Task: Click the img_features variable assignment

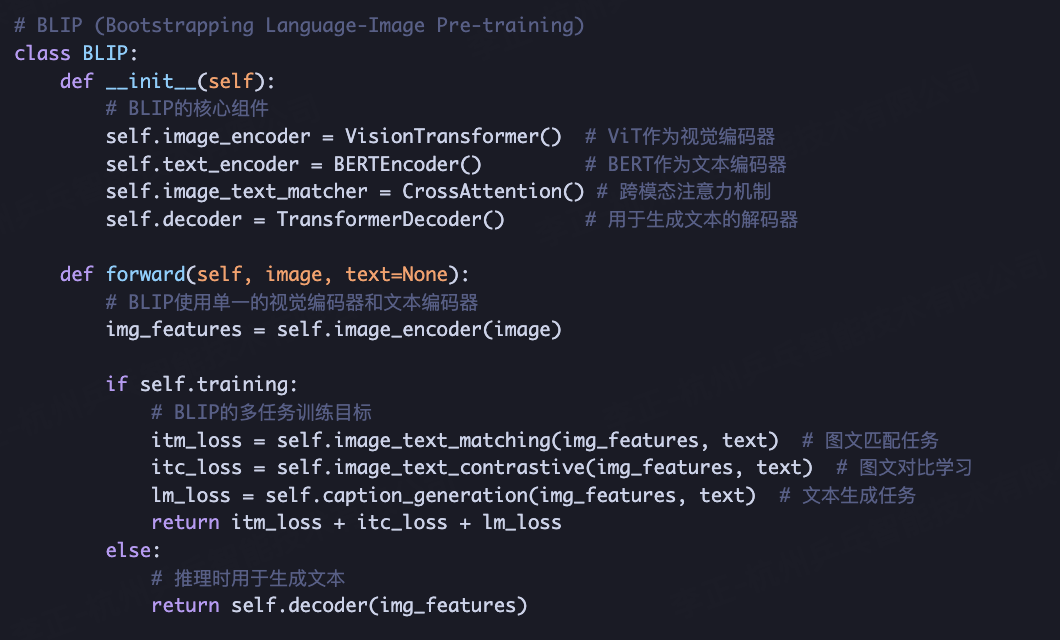Action: pyautogui.click(x=174, y=330)
